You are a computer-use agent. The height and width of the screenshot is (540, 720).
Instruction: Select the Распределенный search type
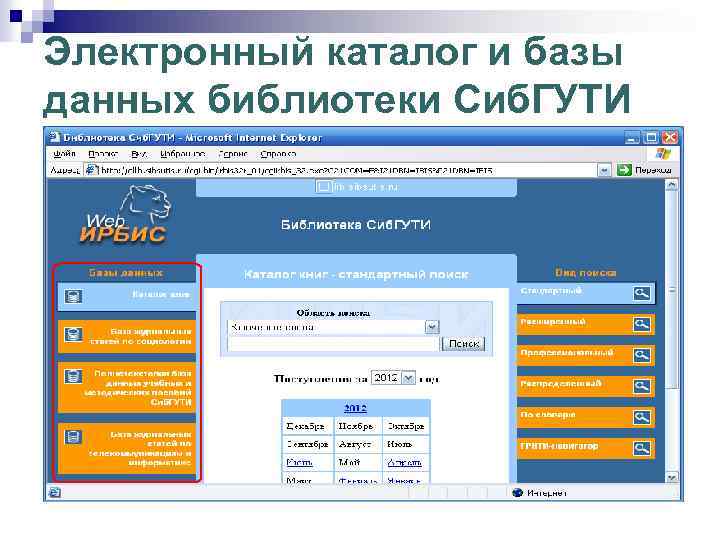click(x=586, y=386)
